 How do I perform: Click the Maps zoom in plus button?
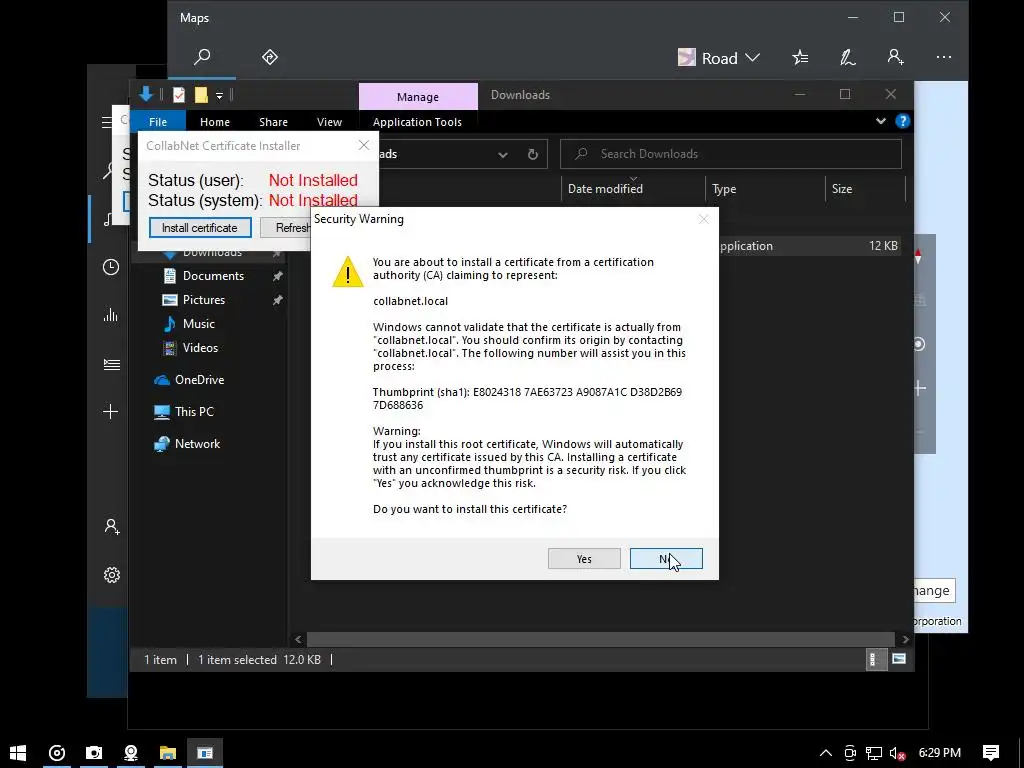(920, 389)
